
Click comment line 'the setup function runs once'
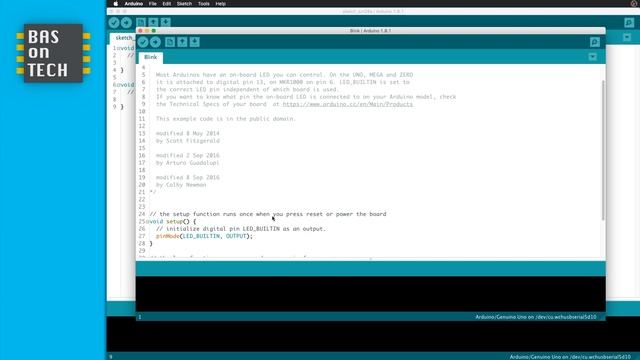click(268, 214)
